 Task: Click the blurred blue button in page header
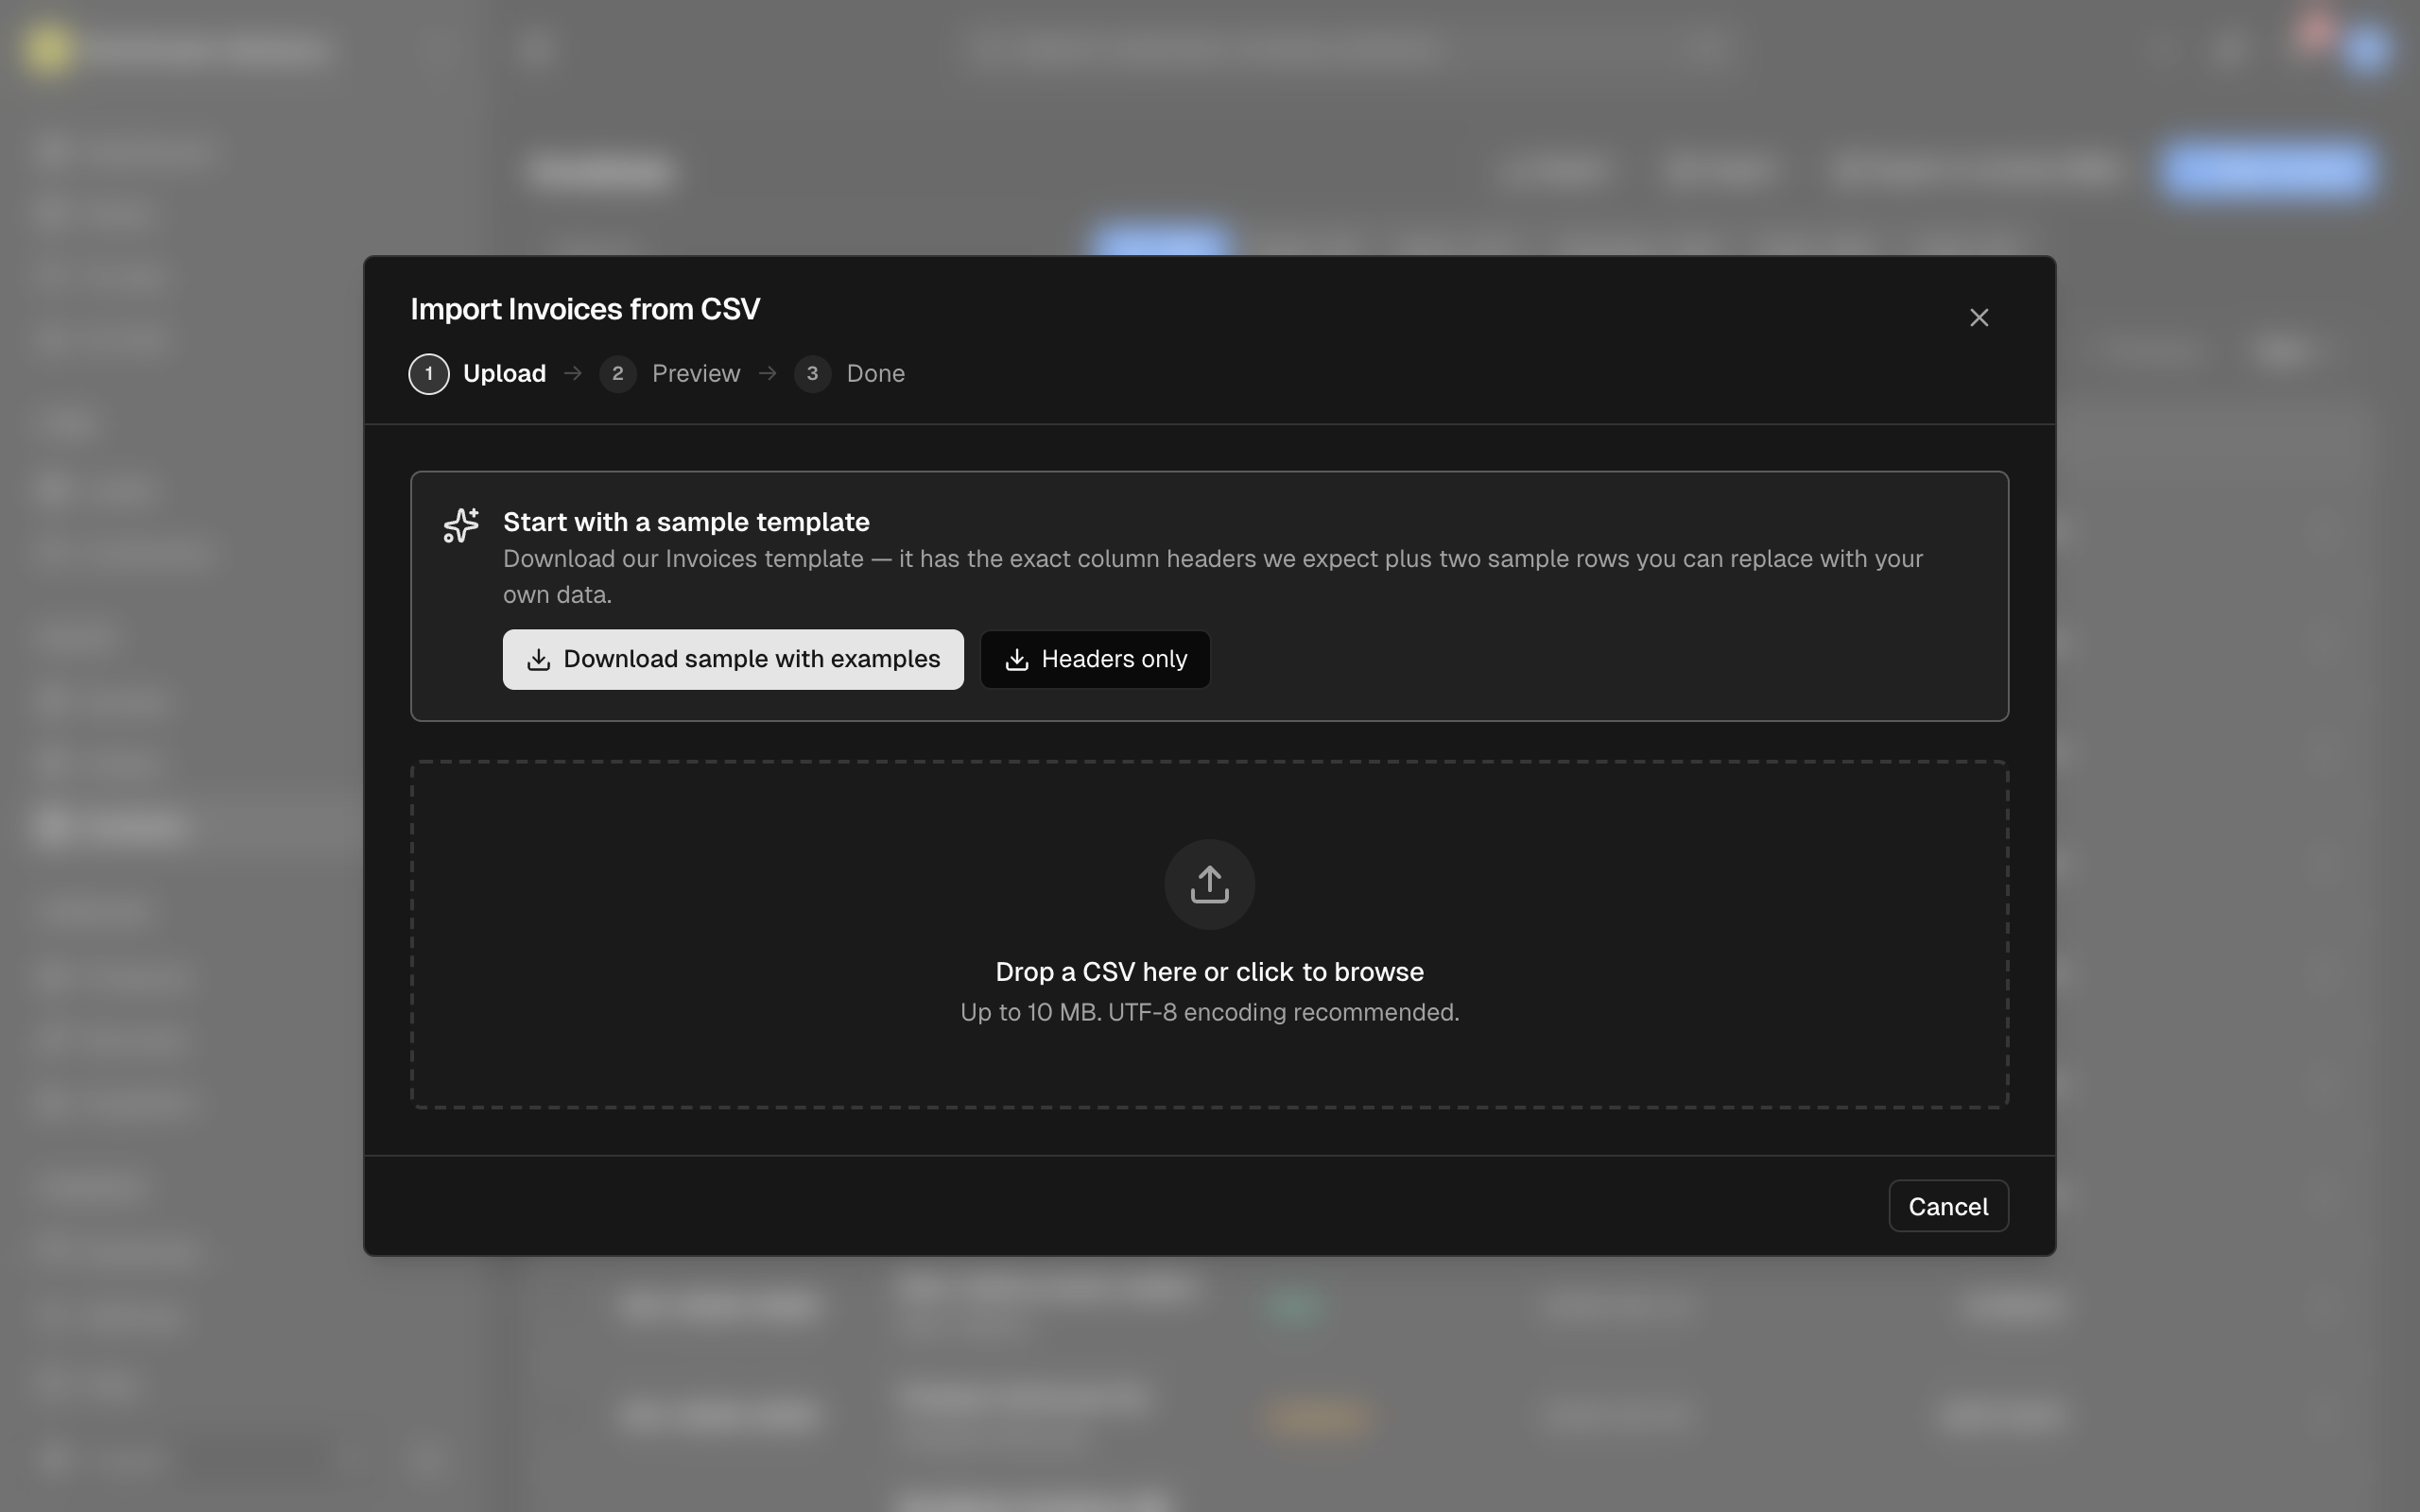coord(2265,169)
